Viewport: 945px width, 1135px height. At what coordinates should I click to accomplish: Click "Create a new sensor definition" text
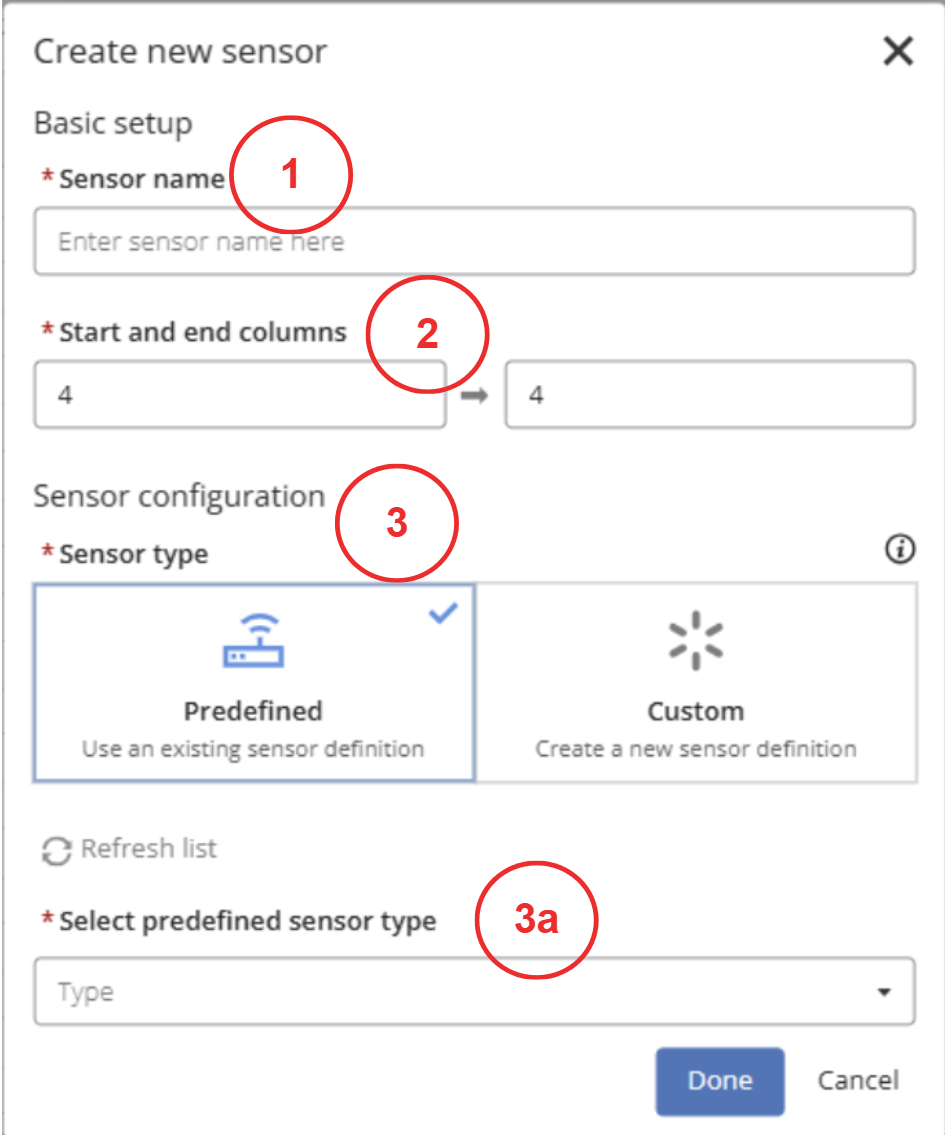696,749
